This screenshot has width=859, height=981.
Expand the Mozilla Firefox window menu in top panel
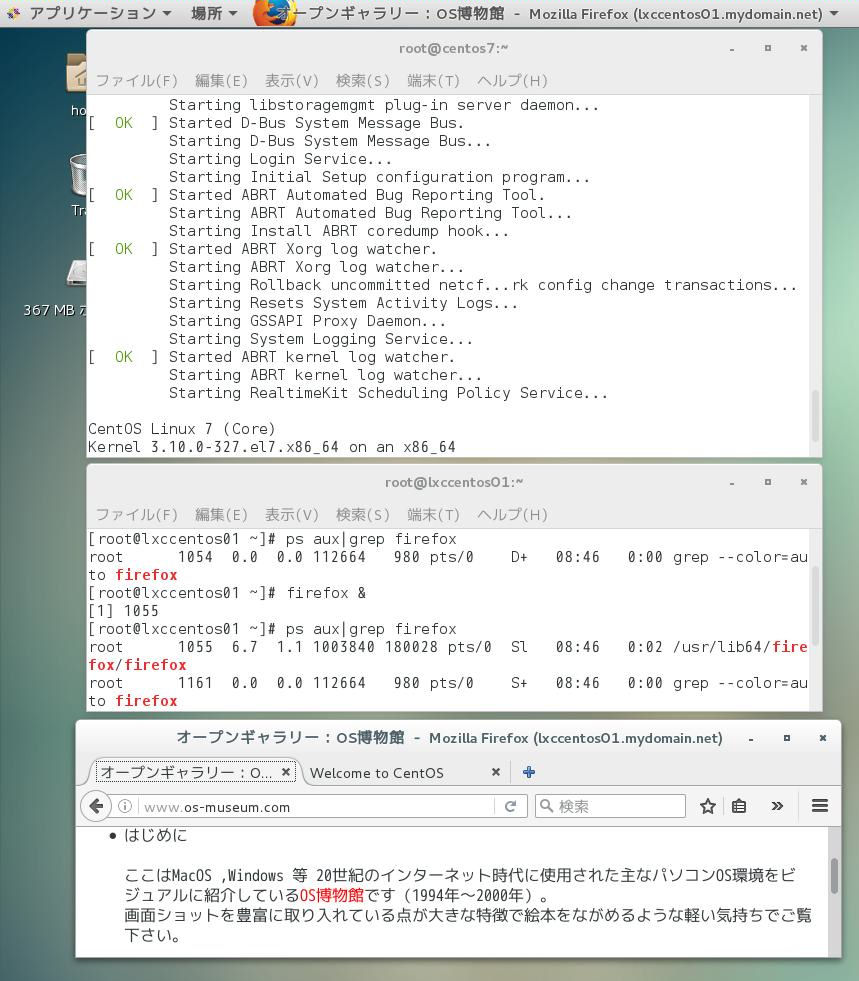click(834, 13)
